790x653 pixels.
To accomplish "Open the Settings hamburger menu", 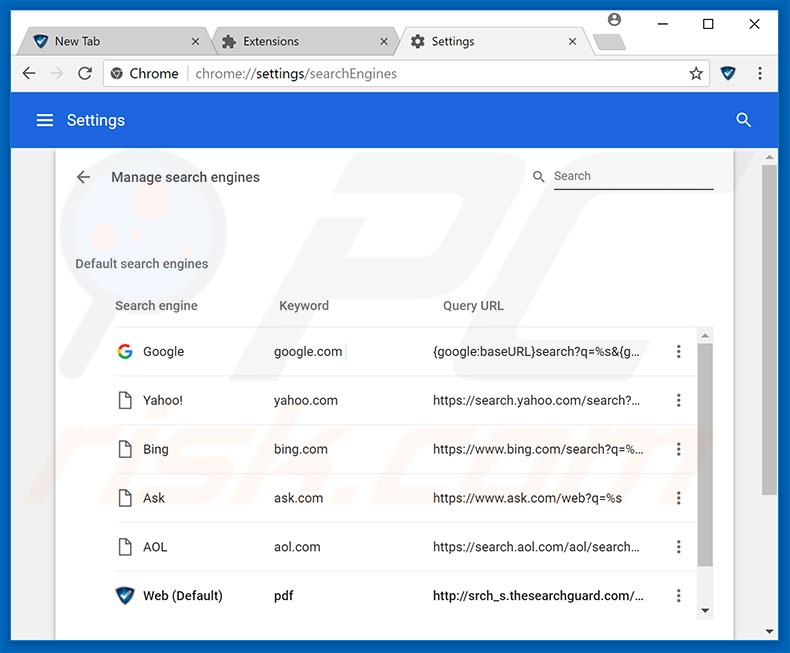I will tap(45, 120).
